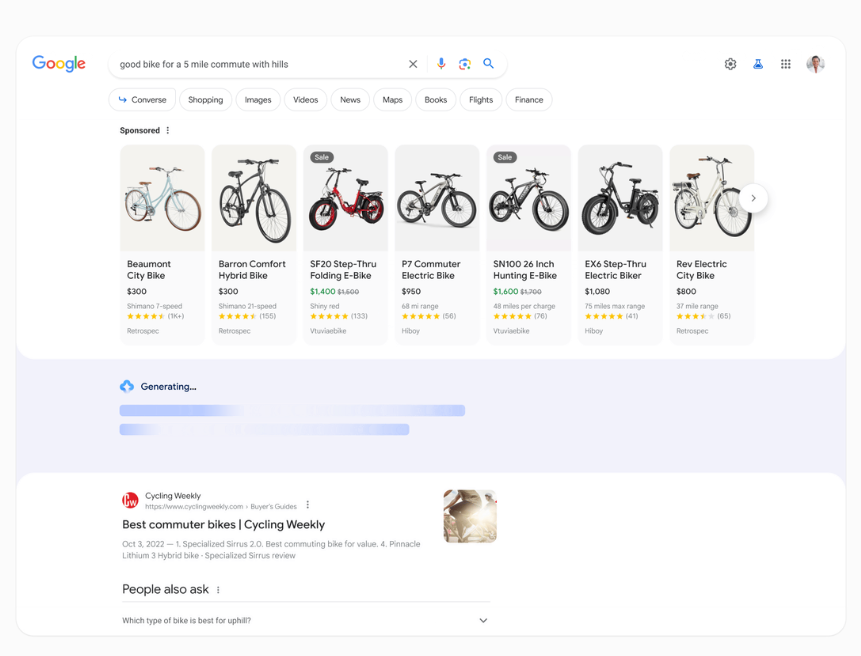
Task: Click the Barron Comfort Hybrid Bike title
Action: point(252,270)
